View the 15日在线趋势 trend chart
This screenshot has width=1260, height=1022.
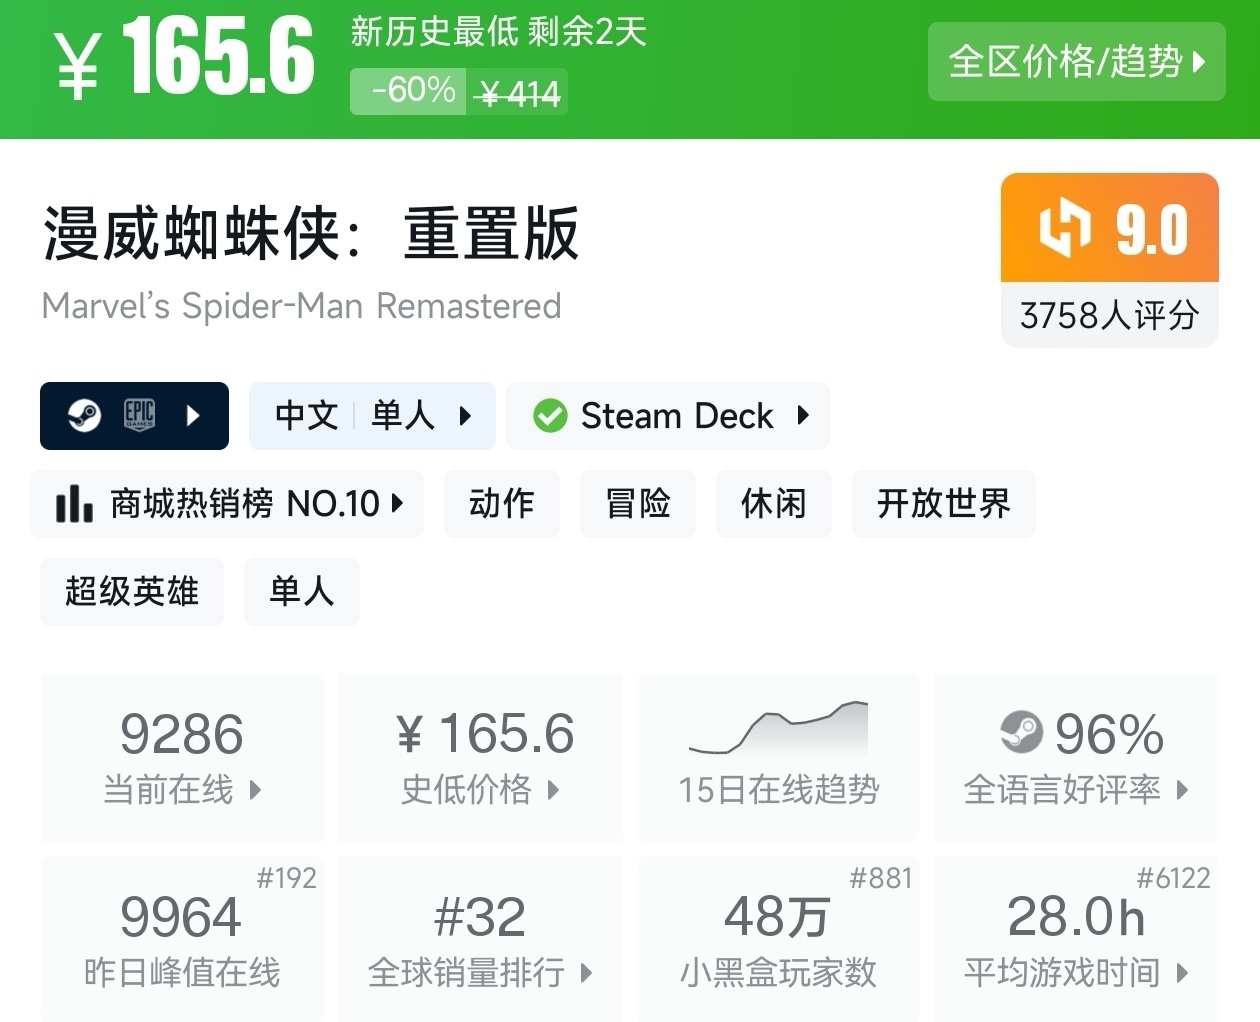pyautogui.click(x=778, y=757)
